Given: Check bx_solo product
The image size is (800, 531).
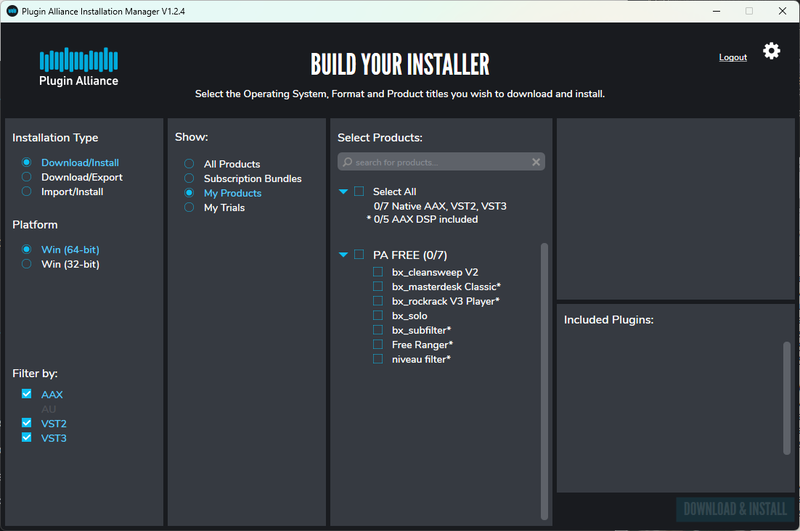Looking at the screenshot, I should pos(378,315).
